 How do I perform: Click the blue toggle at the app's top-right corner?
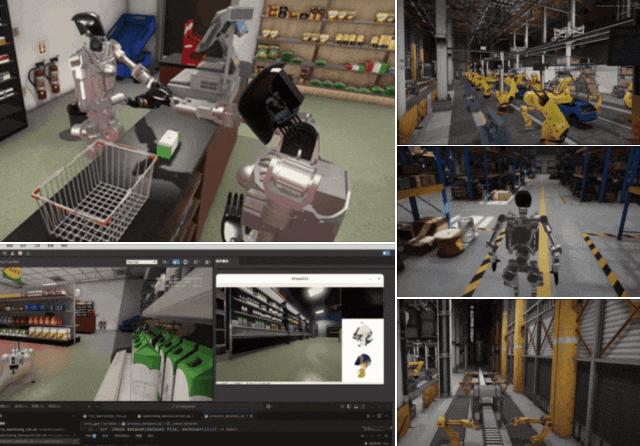click(x=386, y=253)
